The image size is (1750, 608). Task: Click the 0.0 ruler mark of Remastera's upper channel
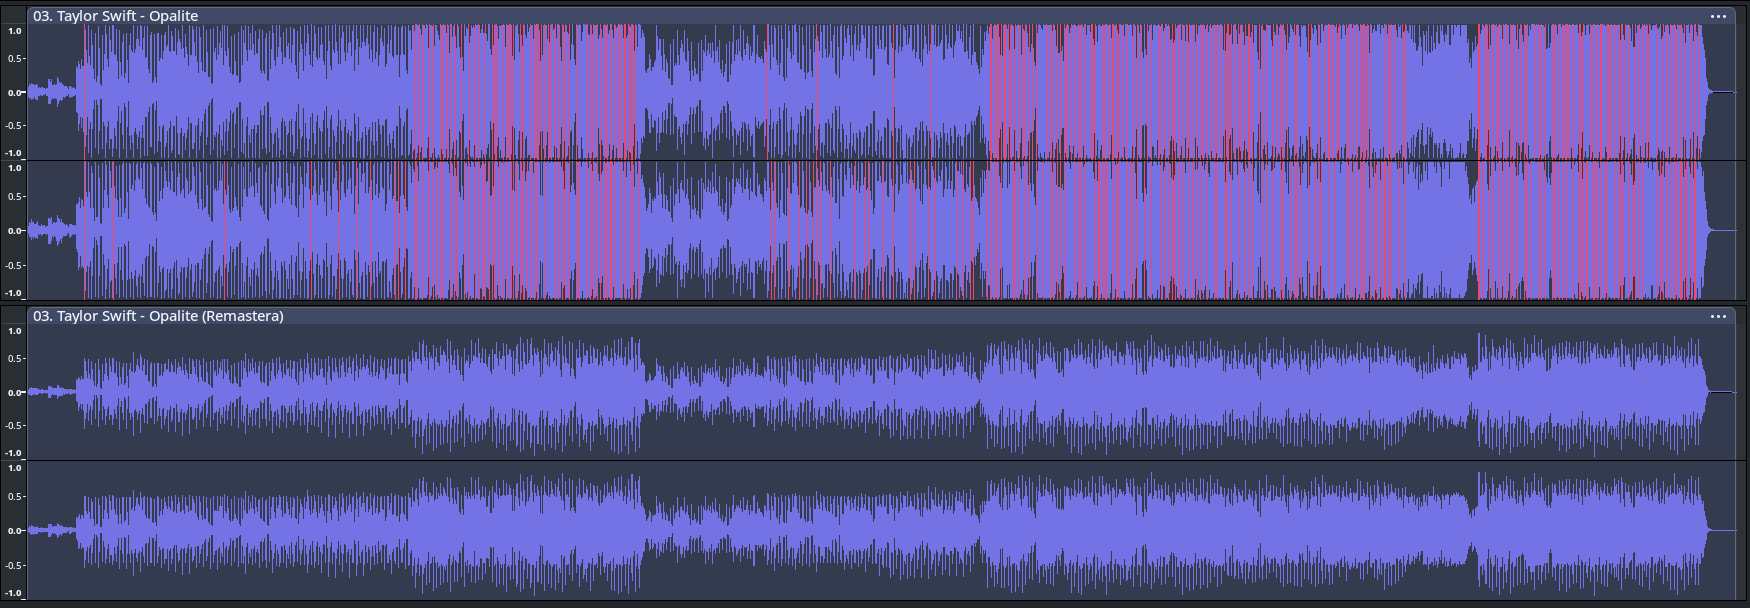click(x=15, y=393)
